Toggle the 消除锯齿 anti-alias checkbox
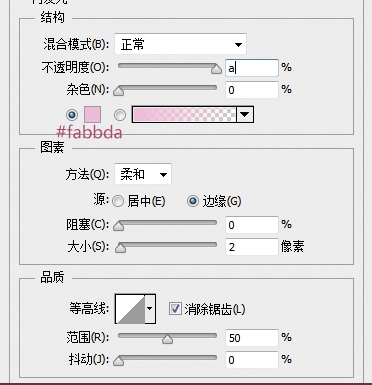372x385 pixels. (x=175, y=309)
